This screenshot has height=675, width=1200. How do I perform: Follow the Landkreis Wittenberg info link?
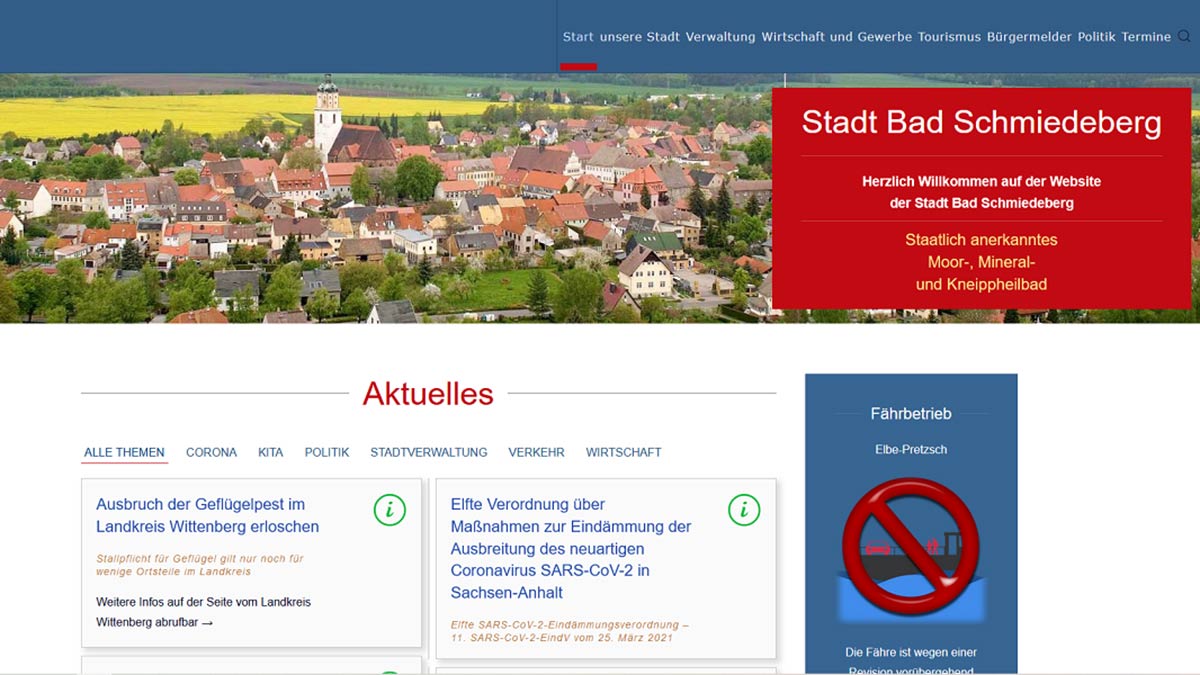[x=204, y=611]
